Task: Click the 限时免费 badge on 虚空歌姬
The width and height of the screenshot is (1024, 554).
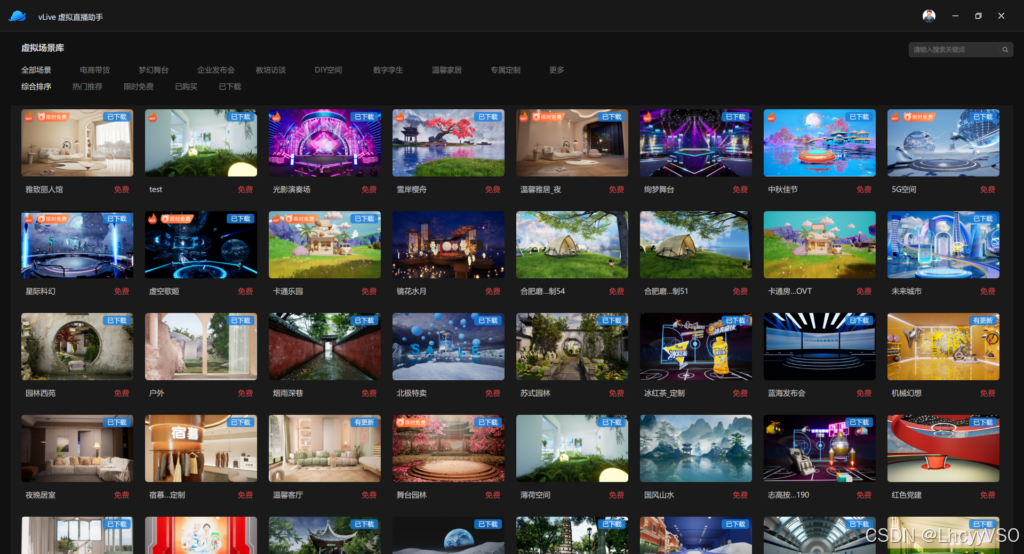Action: 177,219
